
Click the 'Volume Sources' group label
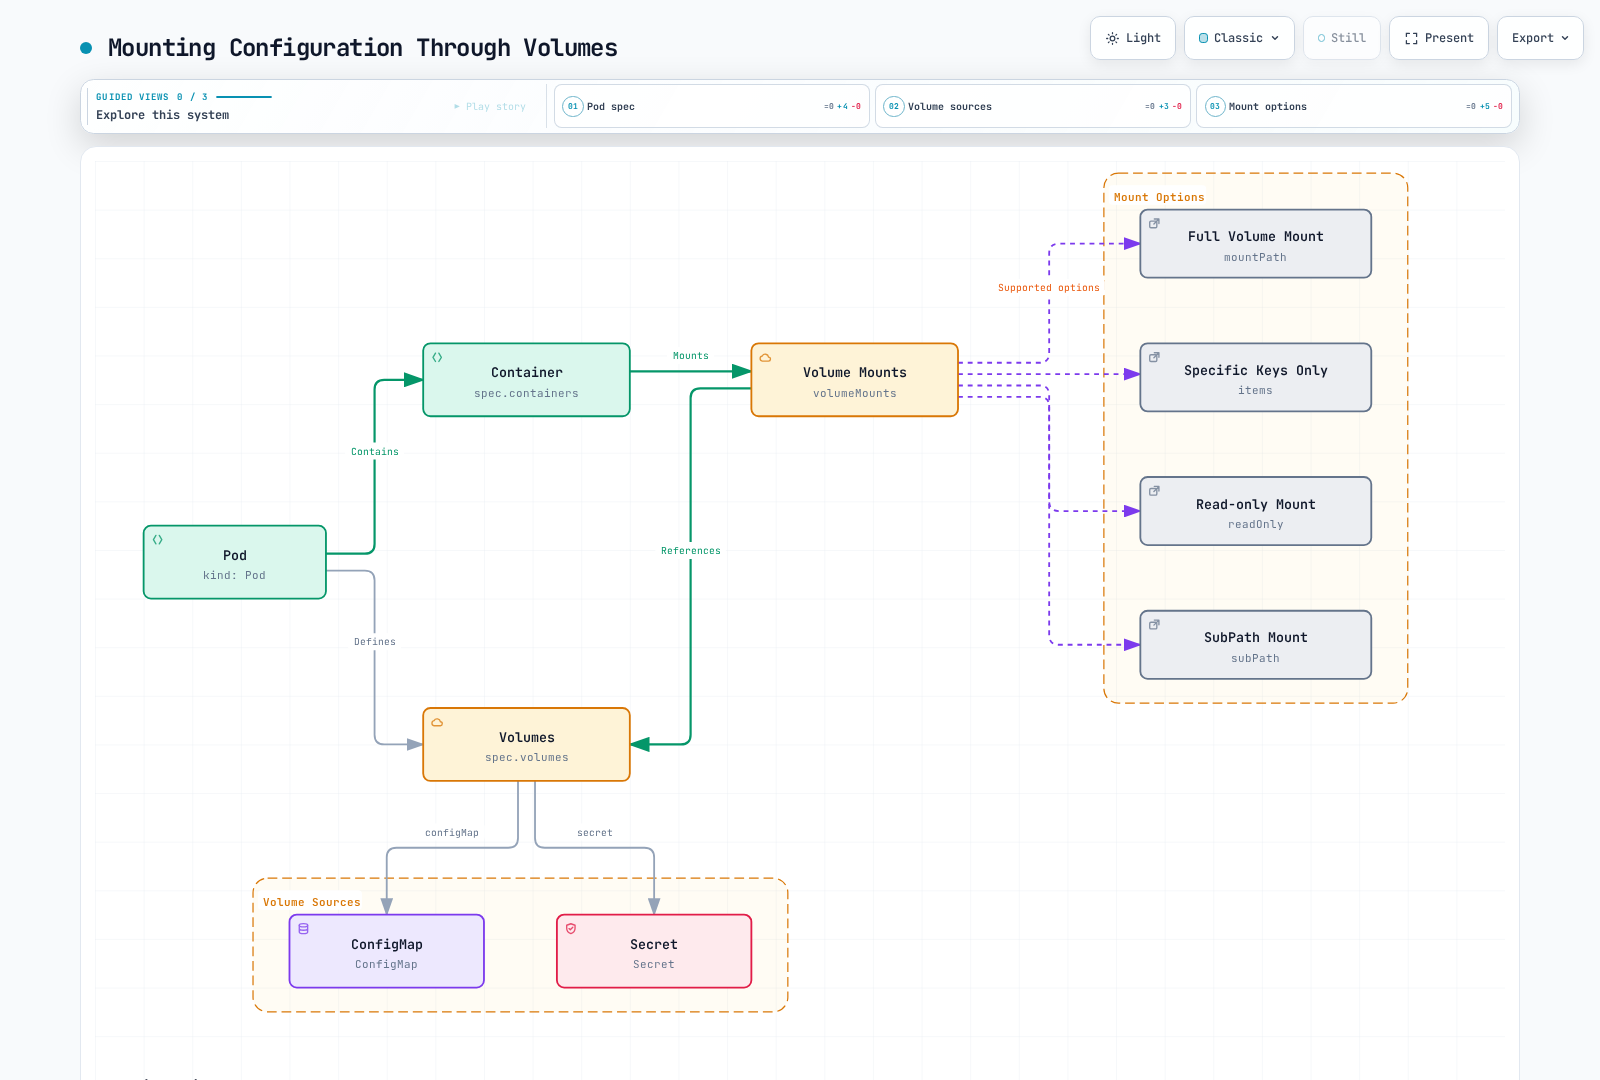point(312,902)
